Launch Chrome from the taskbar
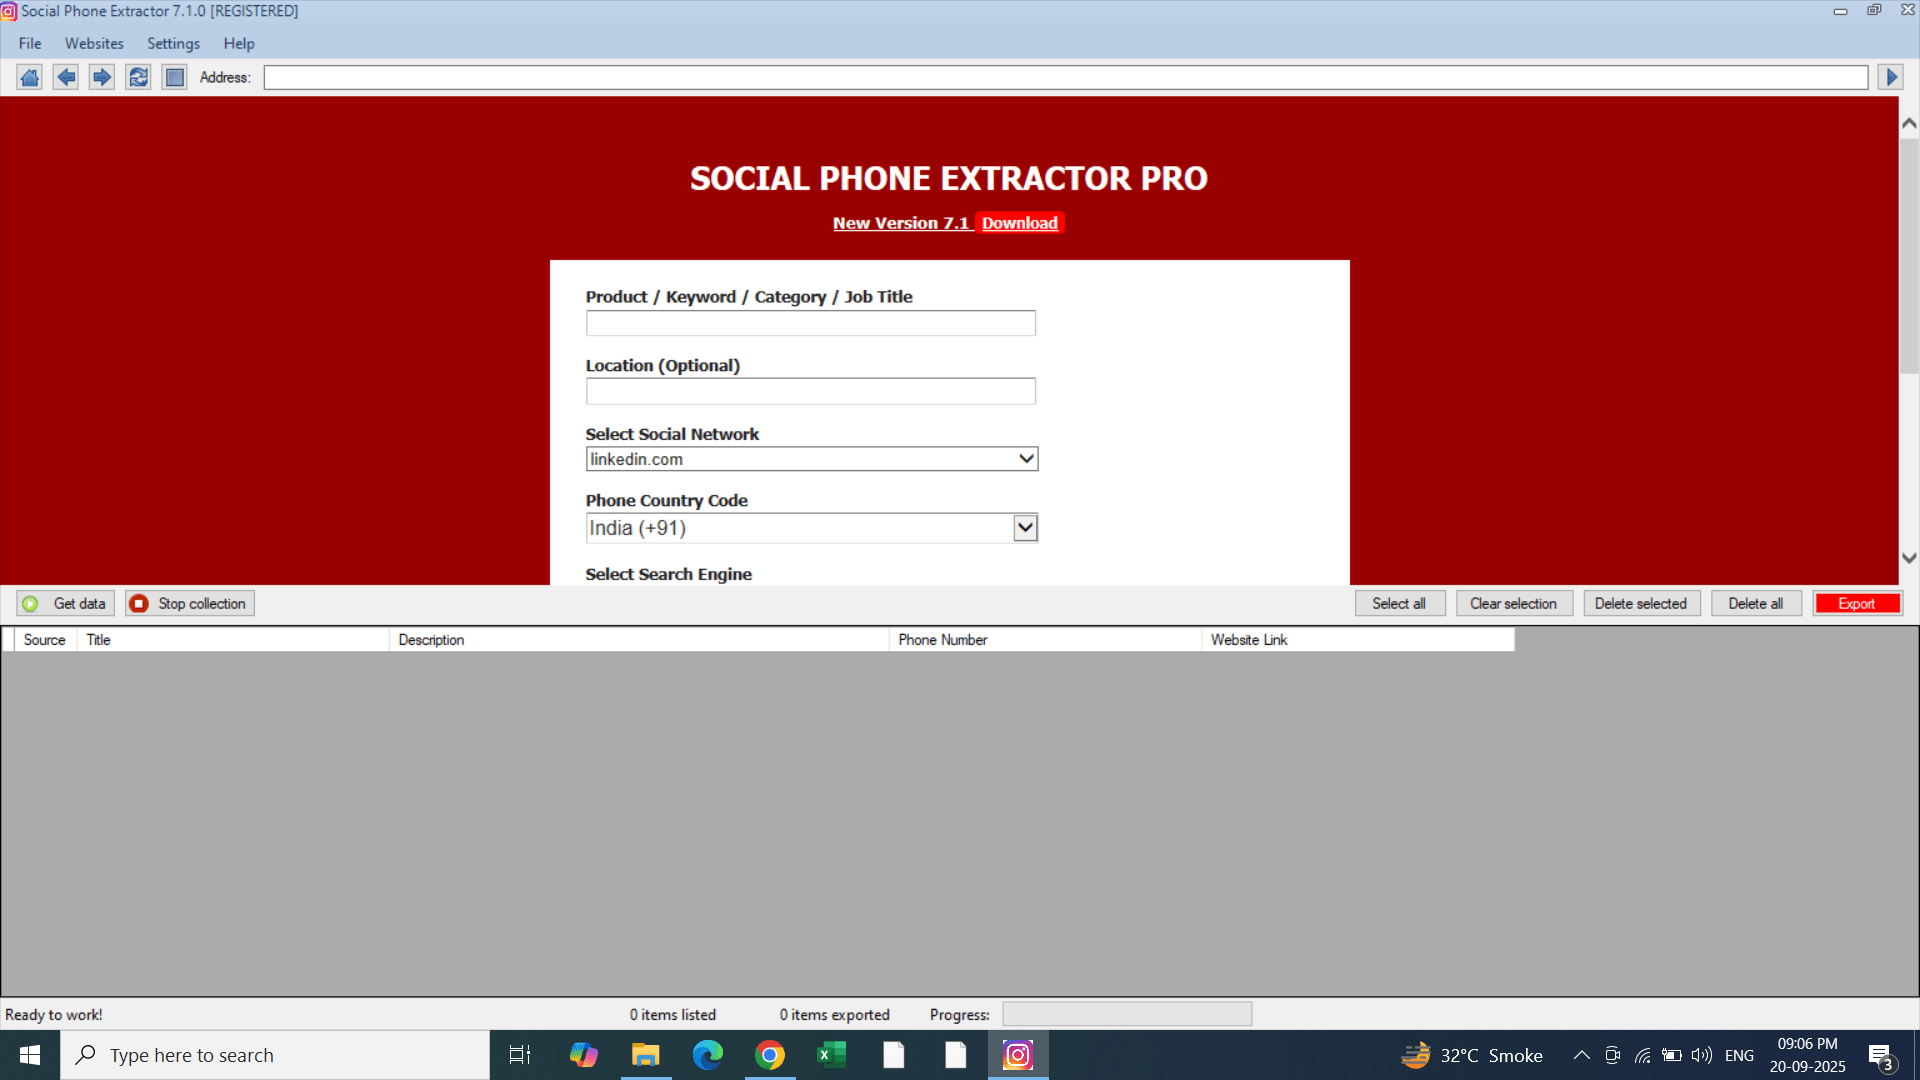The image size is (1920, 1080). click(x=769, y=1055)
